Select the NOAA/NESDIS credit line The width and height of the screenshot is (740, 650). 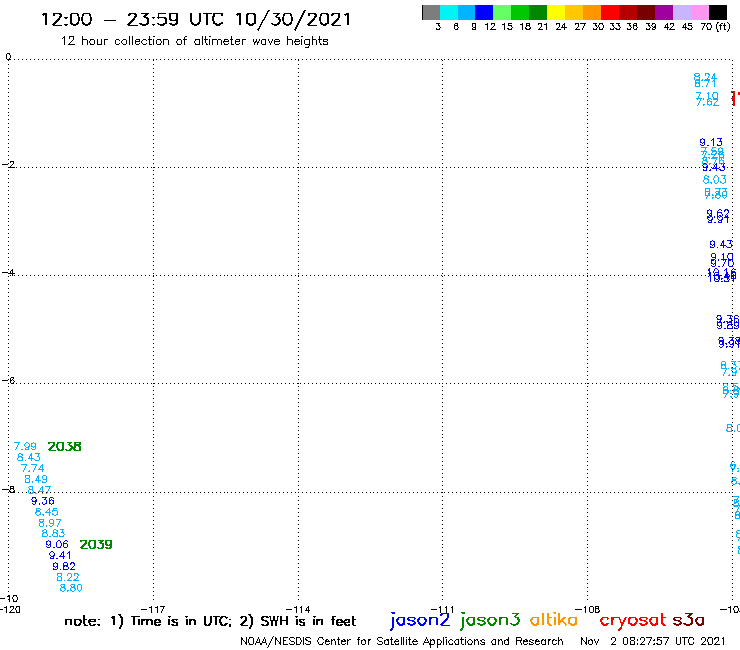[402, 641]
